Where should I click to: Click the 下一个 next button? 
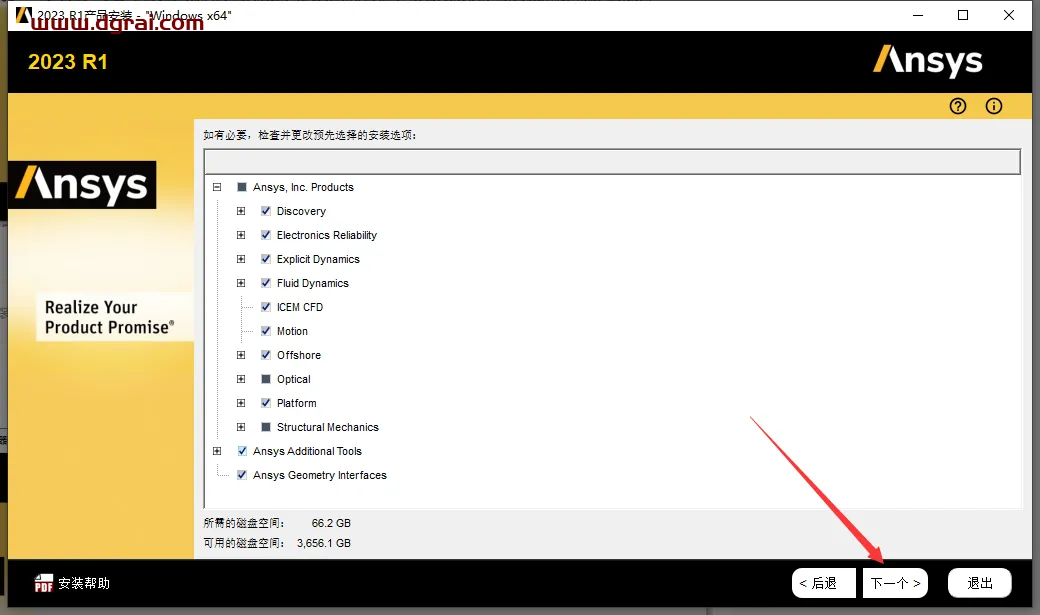tap(895, 583)
